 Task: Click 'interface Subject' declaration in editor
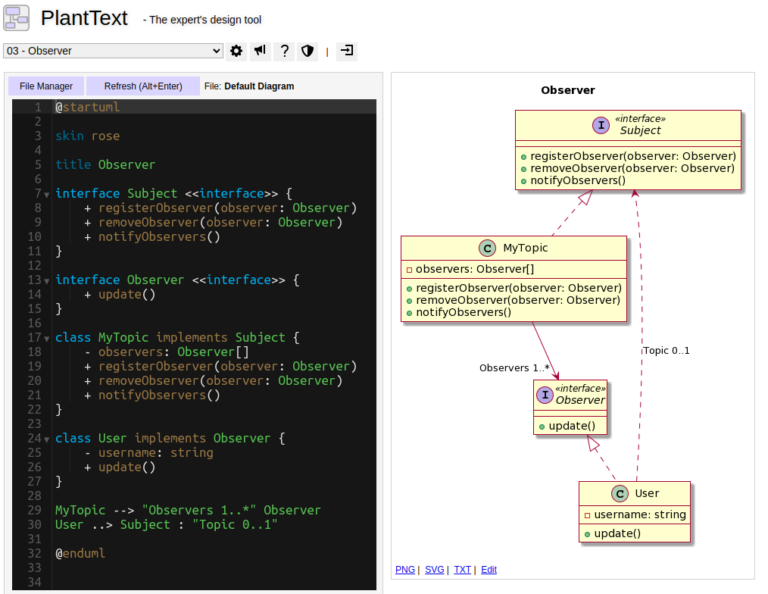[x=174, y=193]
